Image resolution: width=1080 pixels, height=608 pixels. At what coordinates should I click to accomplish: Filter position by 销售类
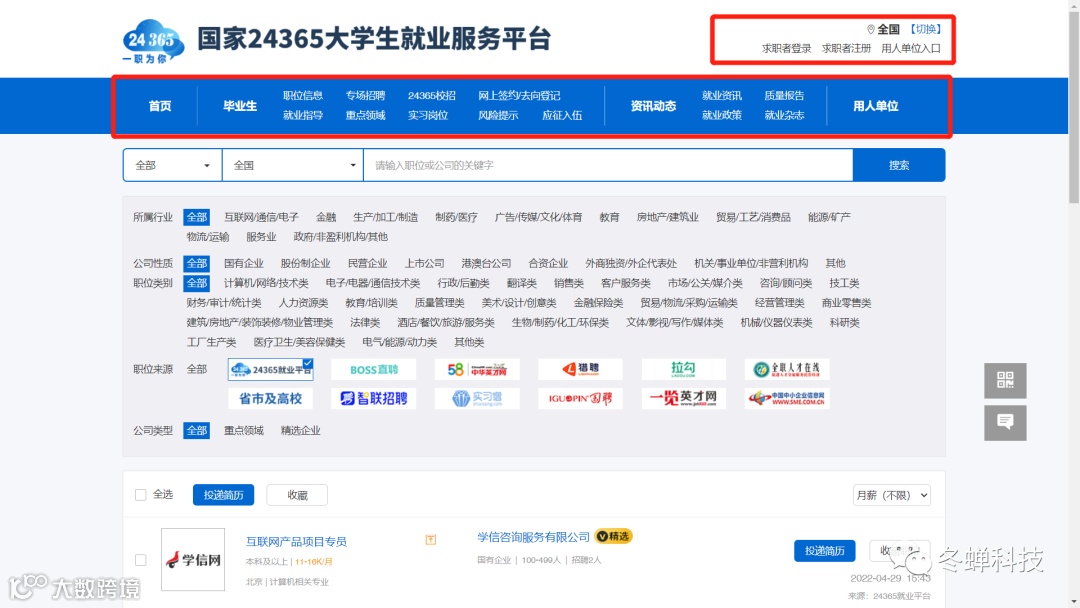pos(568,283)
